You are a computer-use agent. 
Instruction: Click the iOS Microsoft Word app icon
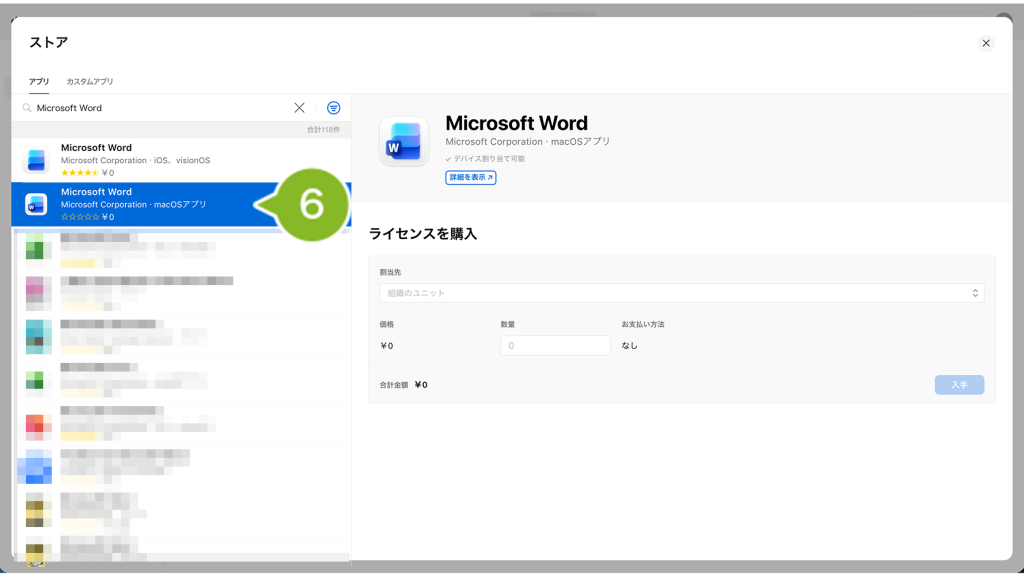36,160
